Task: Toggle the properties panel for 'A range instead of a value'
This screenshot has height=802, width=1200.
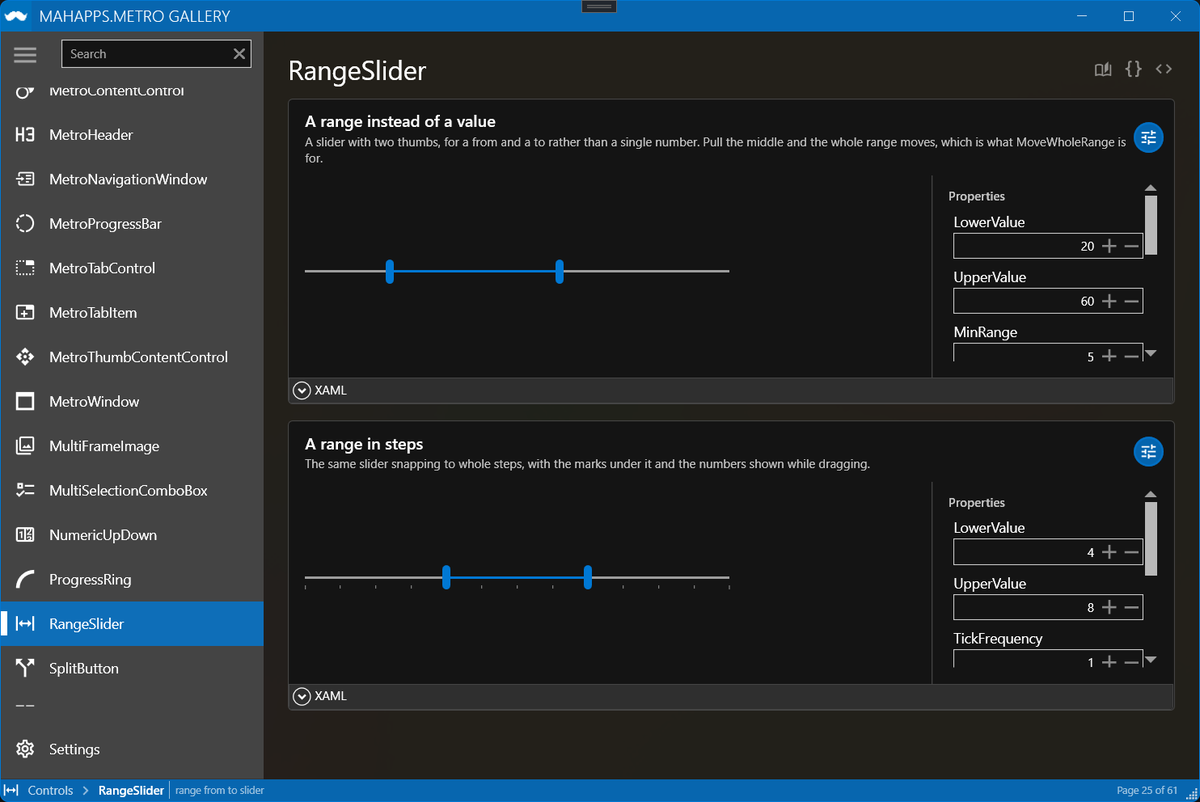Action: coord(1148,137)
